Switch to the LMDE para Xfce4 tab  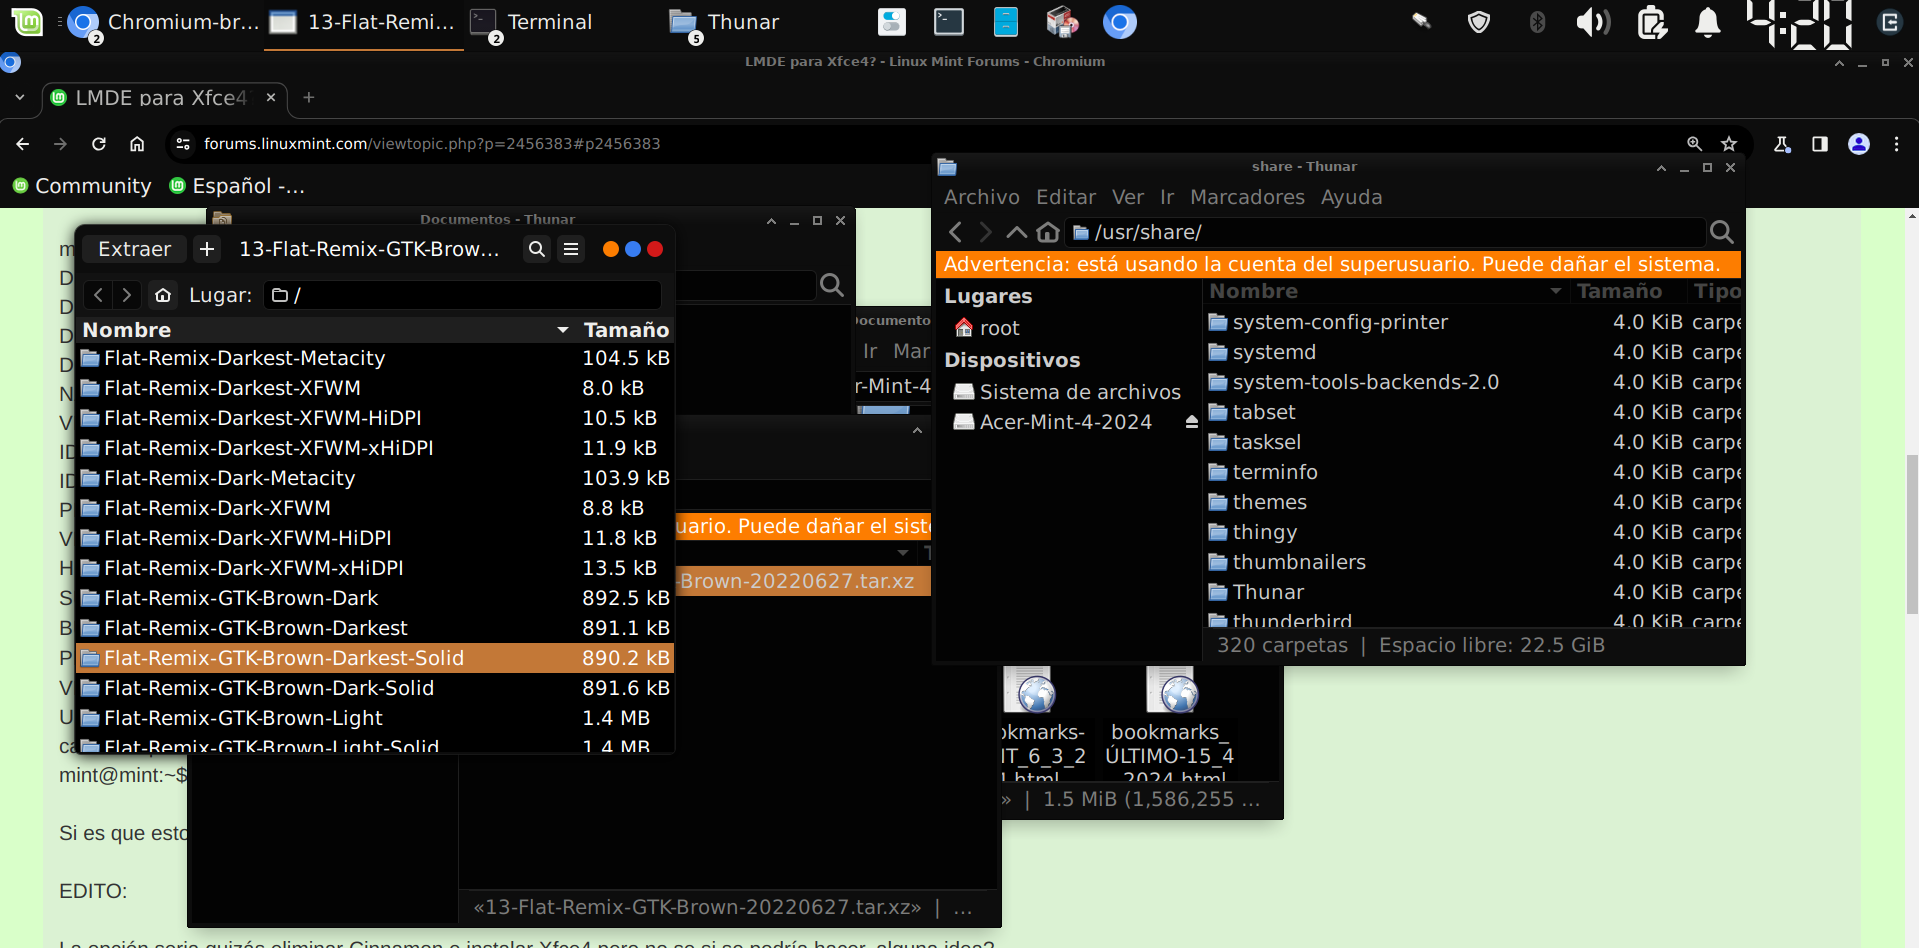166,98
